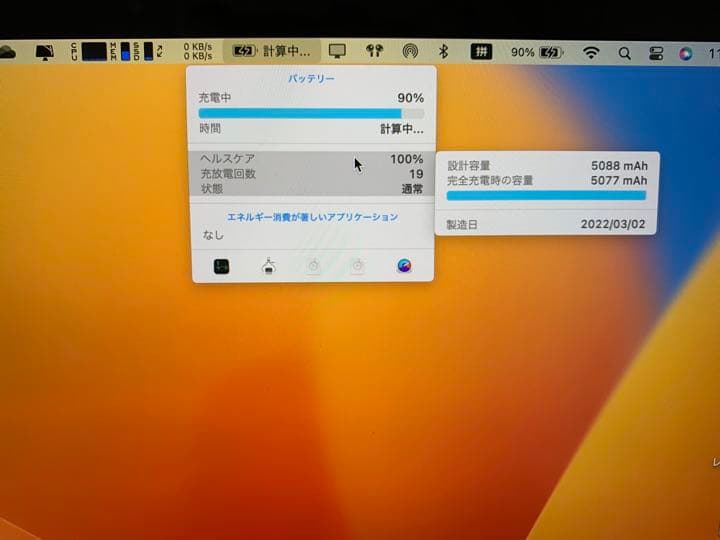Open the MEM memory menu bar item
720x540 pixels.
point(120,51)
